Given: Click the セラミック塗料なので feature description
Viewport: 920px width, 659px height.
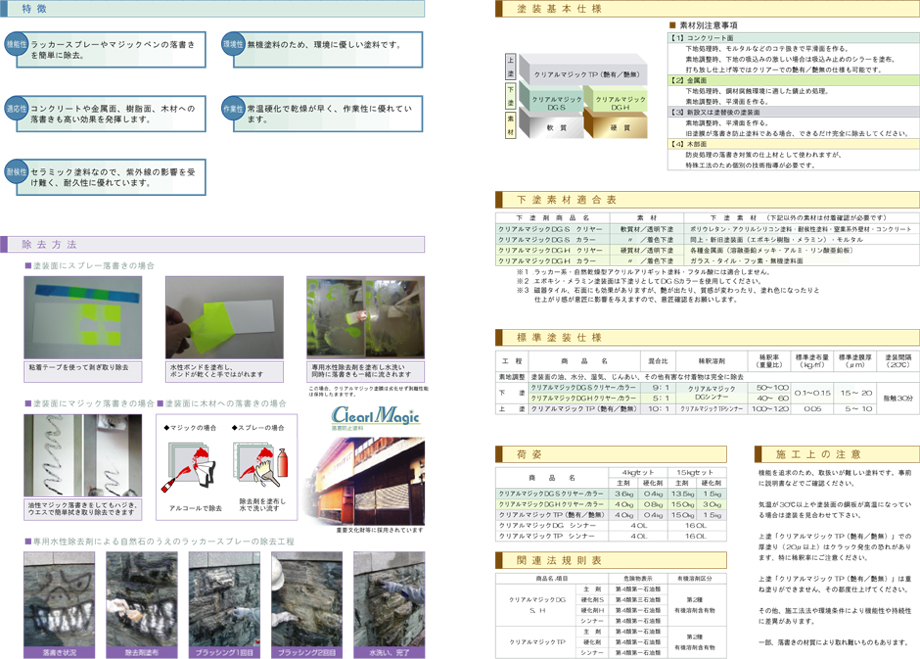Looking at the screenshot, I should pos(113,177).
